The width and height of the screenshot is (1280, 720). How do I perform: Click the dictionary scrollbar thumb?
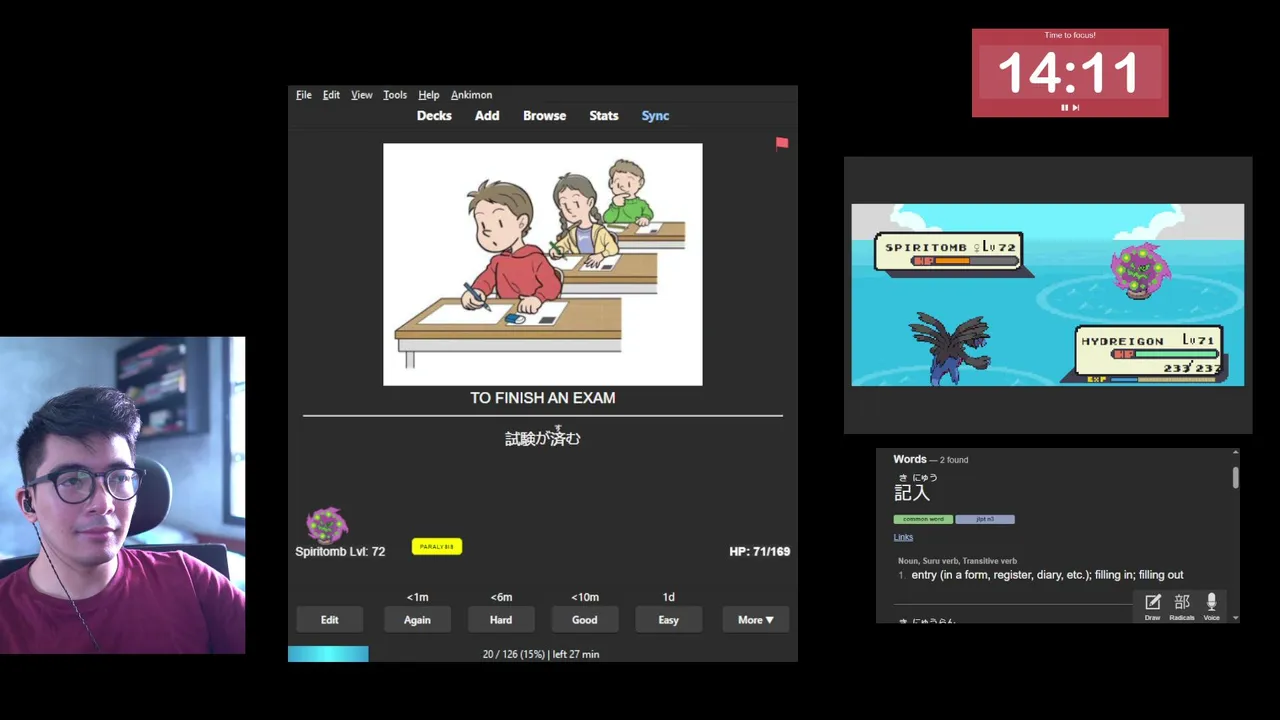[1236, 476]
